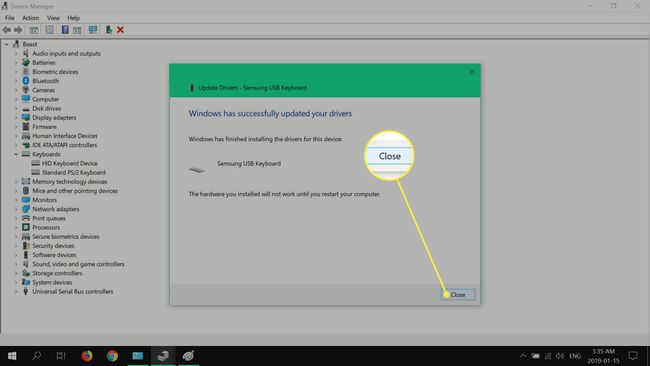This screenshot has height=366, width=650.
Task: Open Task View on the taskbar
Action: click(x=61, y=356)
